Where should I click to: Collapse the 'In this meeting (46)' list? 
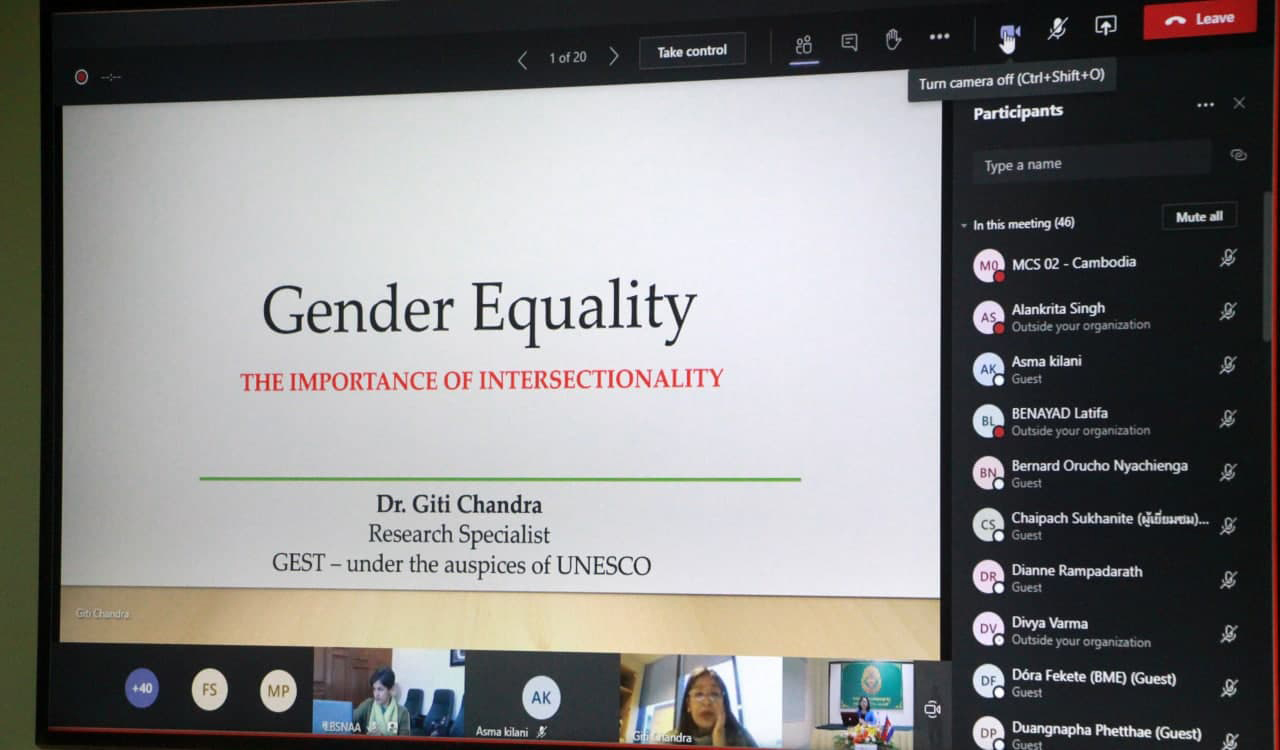964,226
